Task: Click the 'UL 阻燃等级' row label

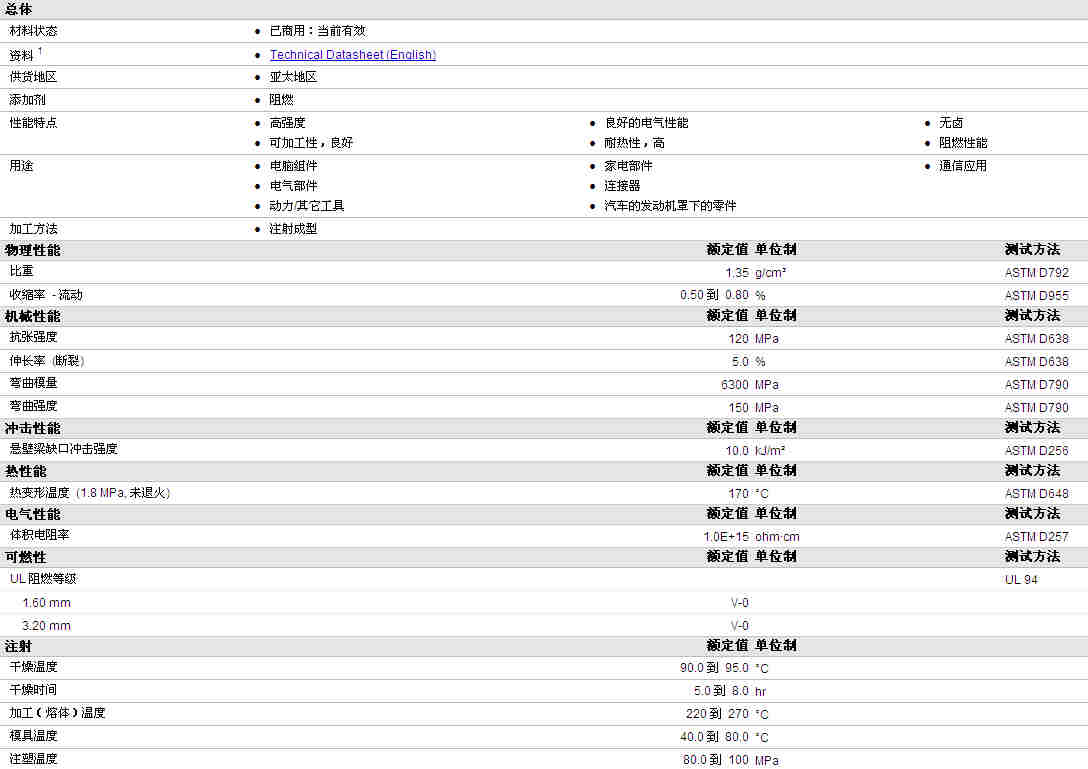Action: pos(43,579)
